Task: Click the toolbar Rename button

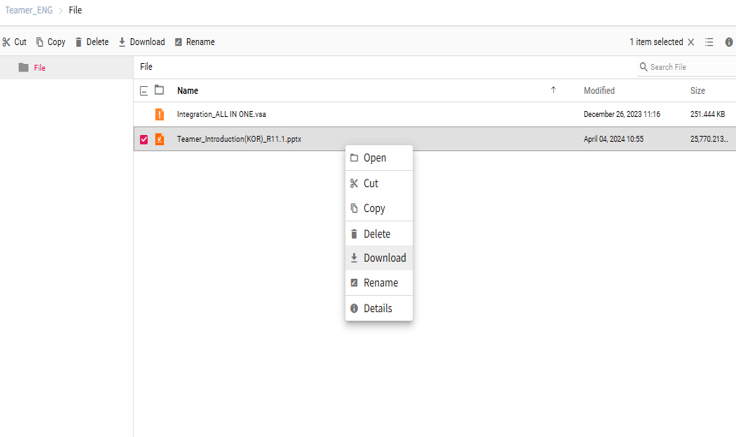Action: coord(194,42)
